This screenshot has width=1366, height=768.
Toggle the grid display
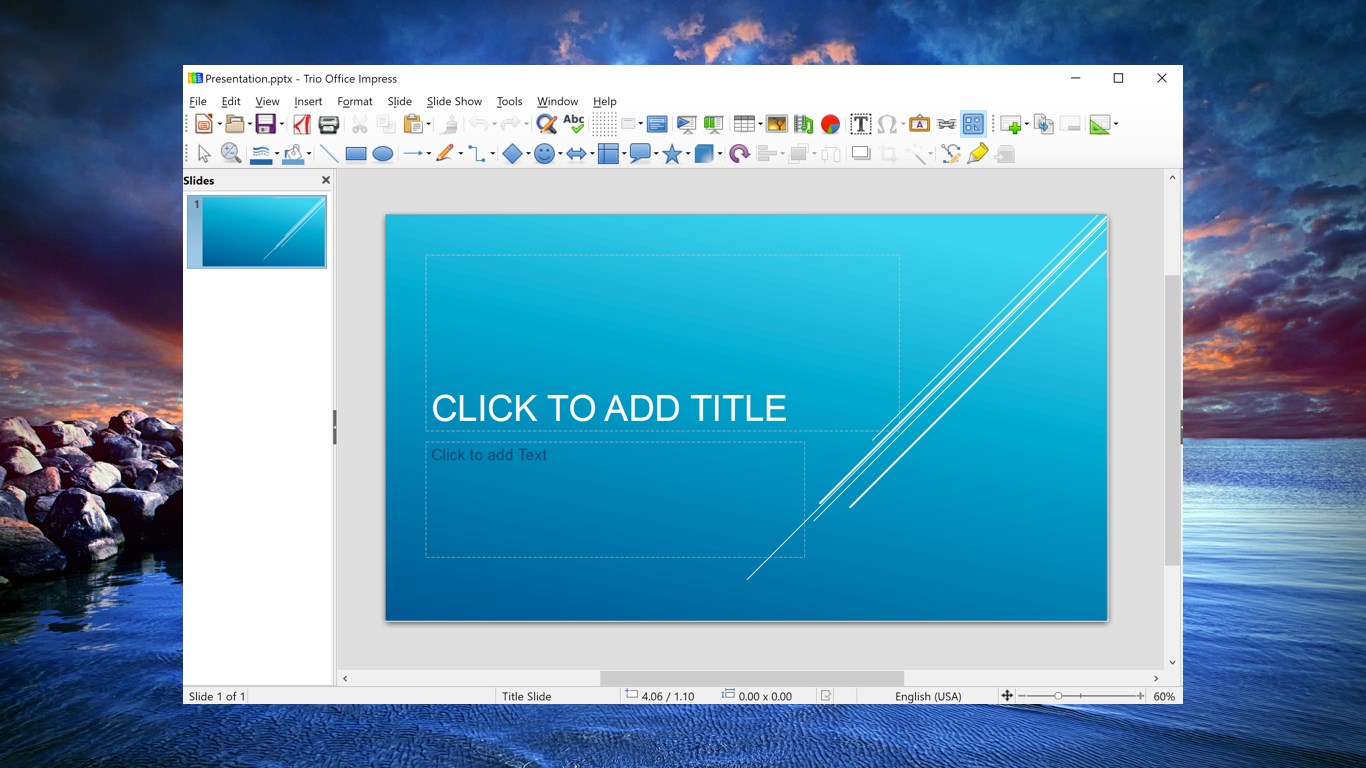point(604,124)
